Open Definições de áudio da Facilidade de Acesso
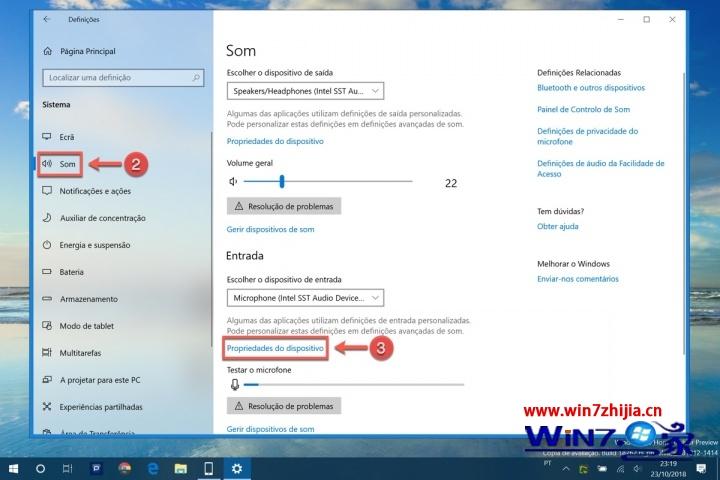 coord(601,169)
